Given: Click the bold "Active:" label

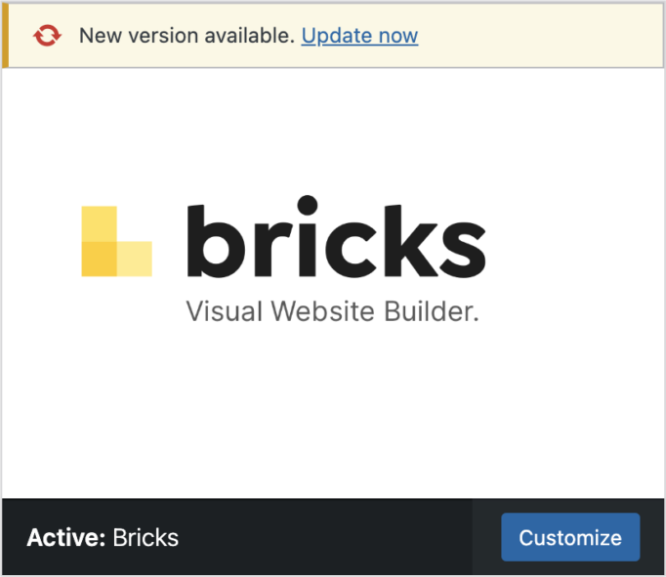Looking at the screenshot, I should click(x=66, y=538).
